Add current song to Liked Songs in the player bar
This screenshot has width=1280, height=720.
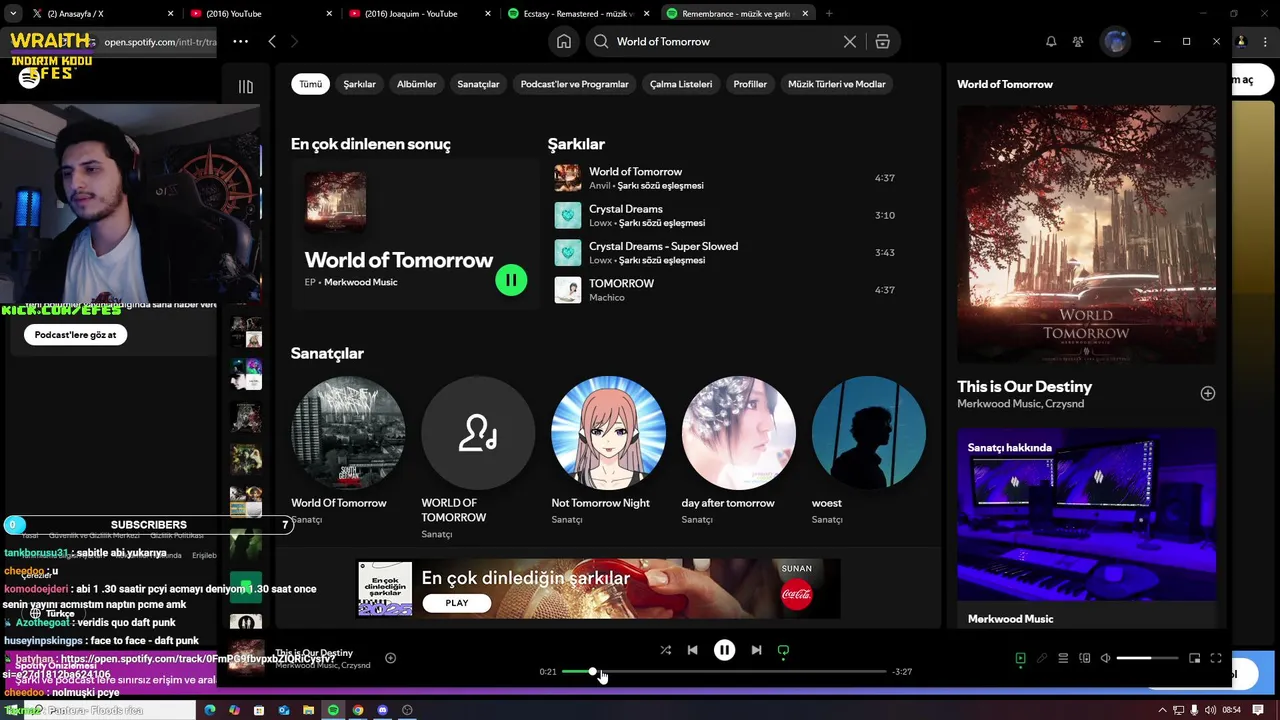391,658
